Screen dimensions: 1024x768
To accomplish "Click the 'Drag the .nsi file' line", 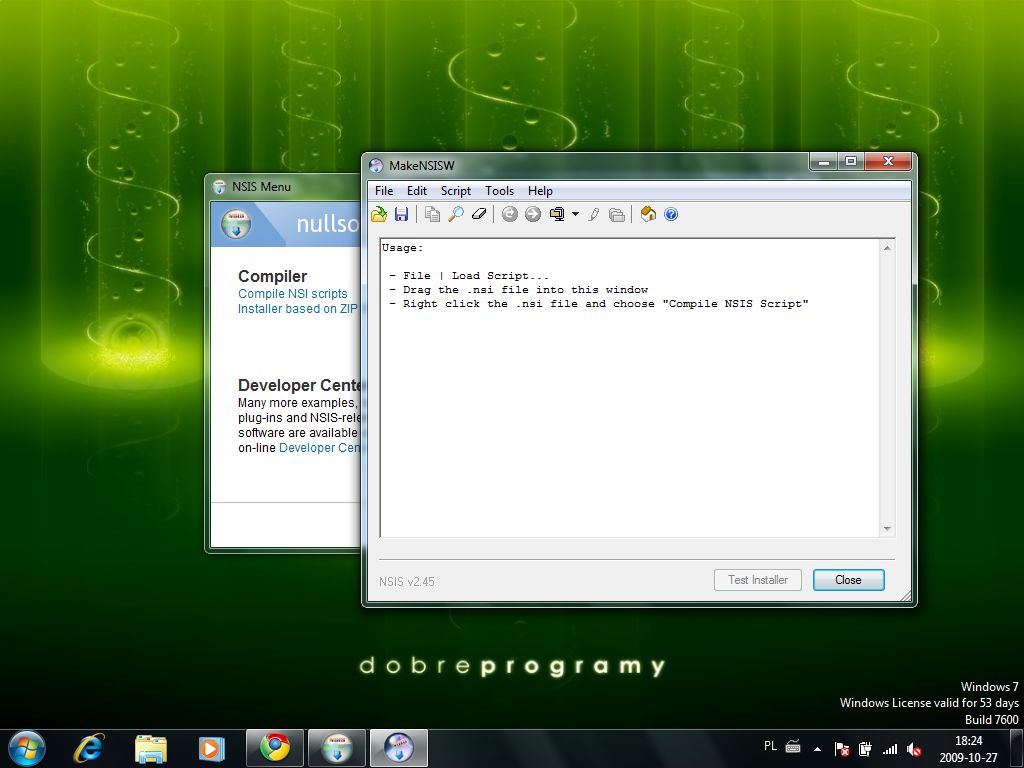I will pyautogui.click(x=519, y=289).
